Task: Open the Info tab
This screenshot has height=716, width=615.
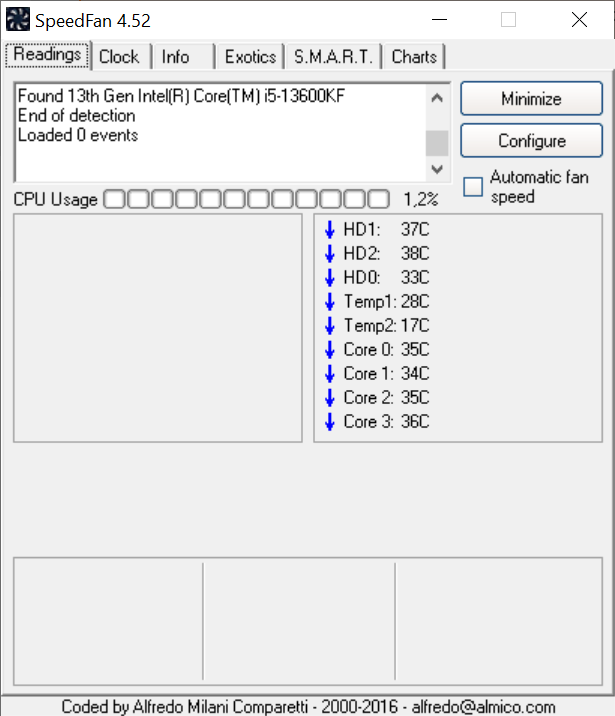Action: tap(183, 57)
